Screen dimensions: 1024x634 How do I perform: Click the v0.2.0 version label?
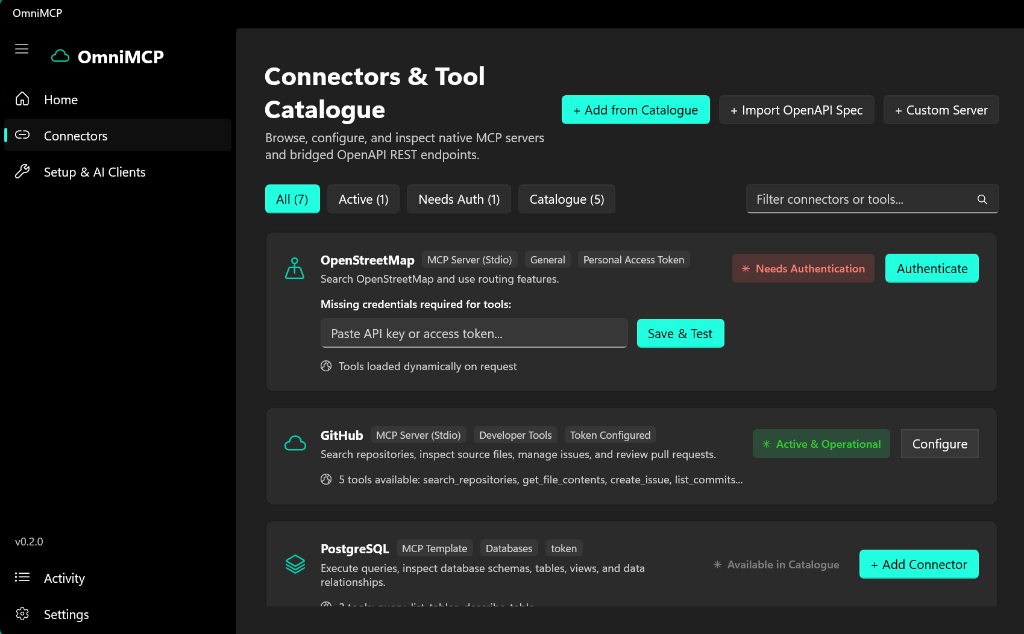point(29,542)
